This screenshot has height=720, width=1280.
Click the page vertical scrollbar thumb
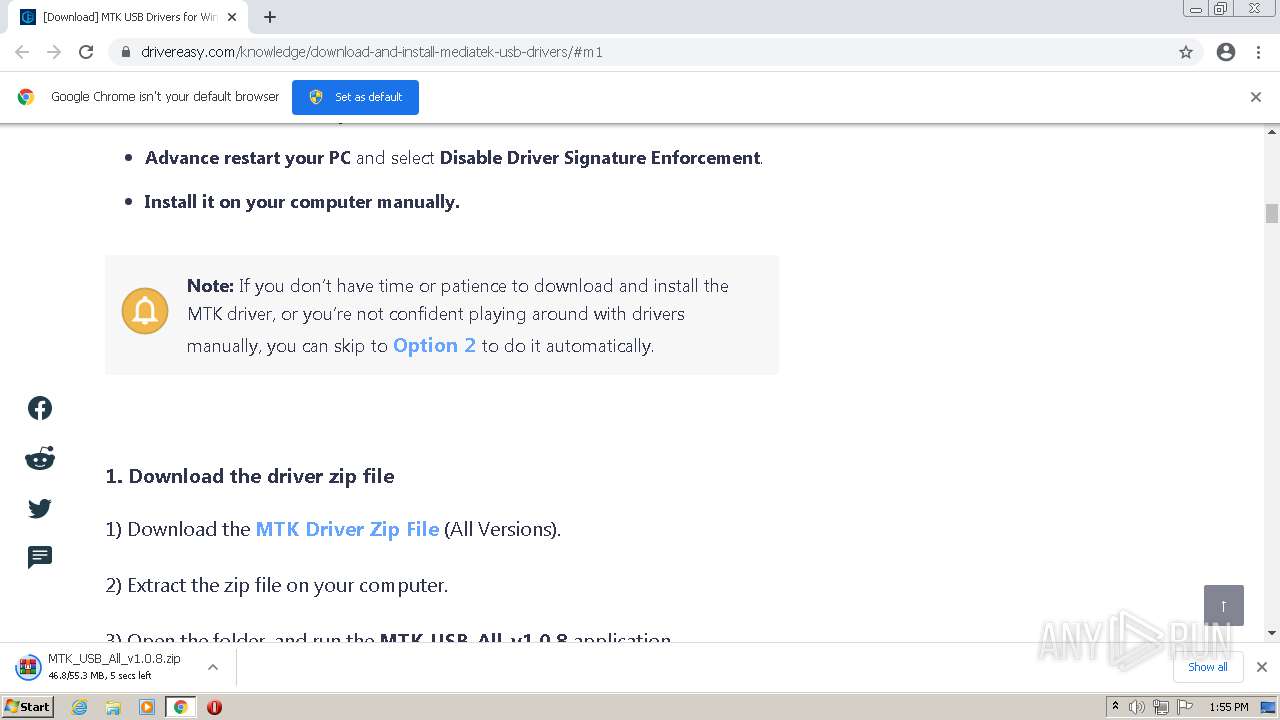point(1272,213)
